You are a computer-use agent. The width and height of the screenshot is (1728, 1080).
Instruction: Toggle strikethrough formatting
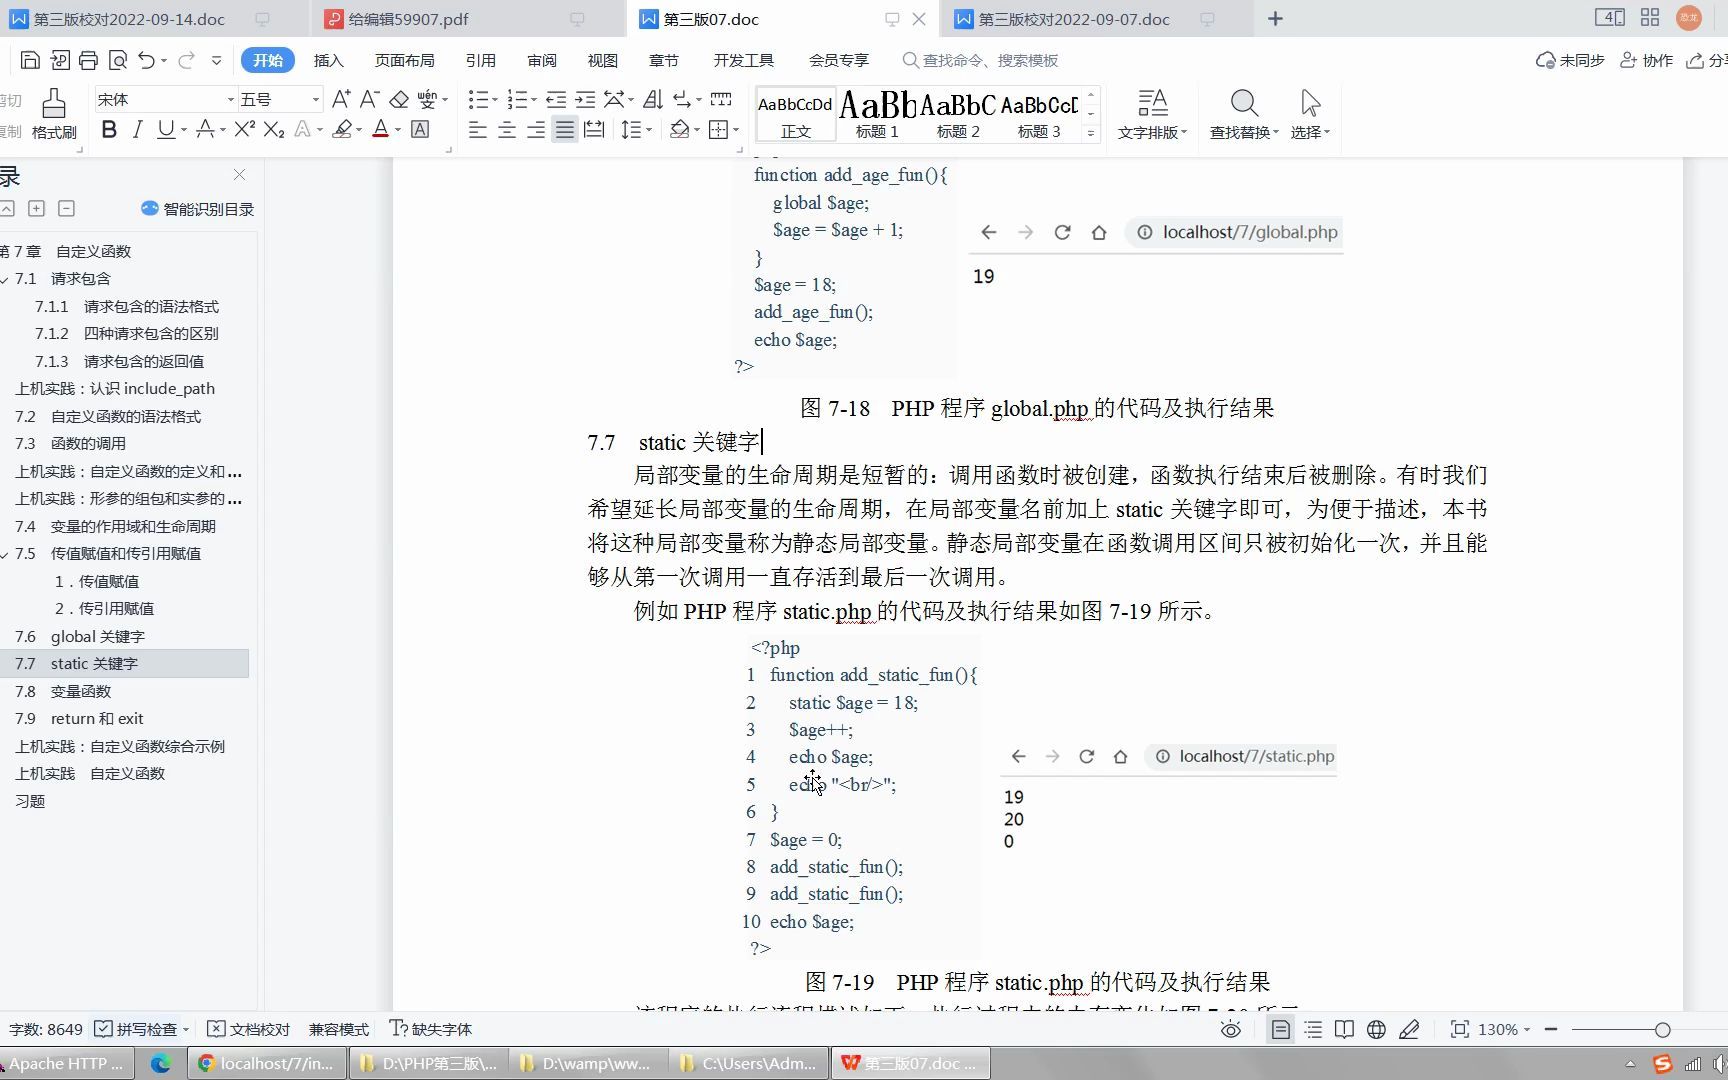point(206,129)
